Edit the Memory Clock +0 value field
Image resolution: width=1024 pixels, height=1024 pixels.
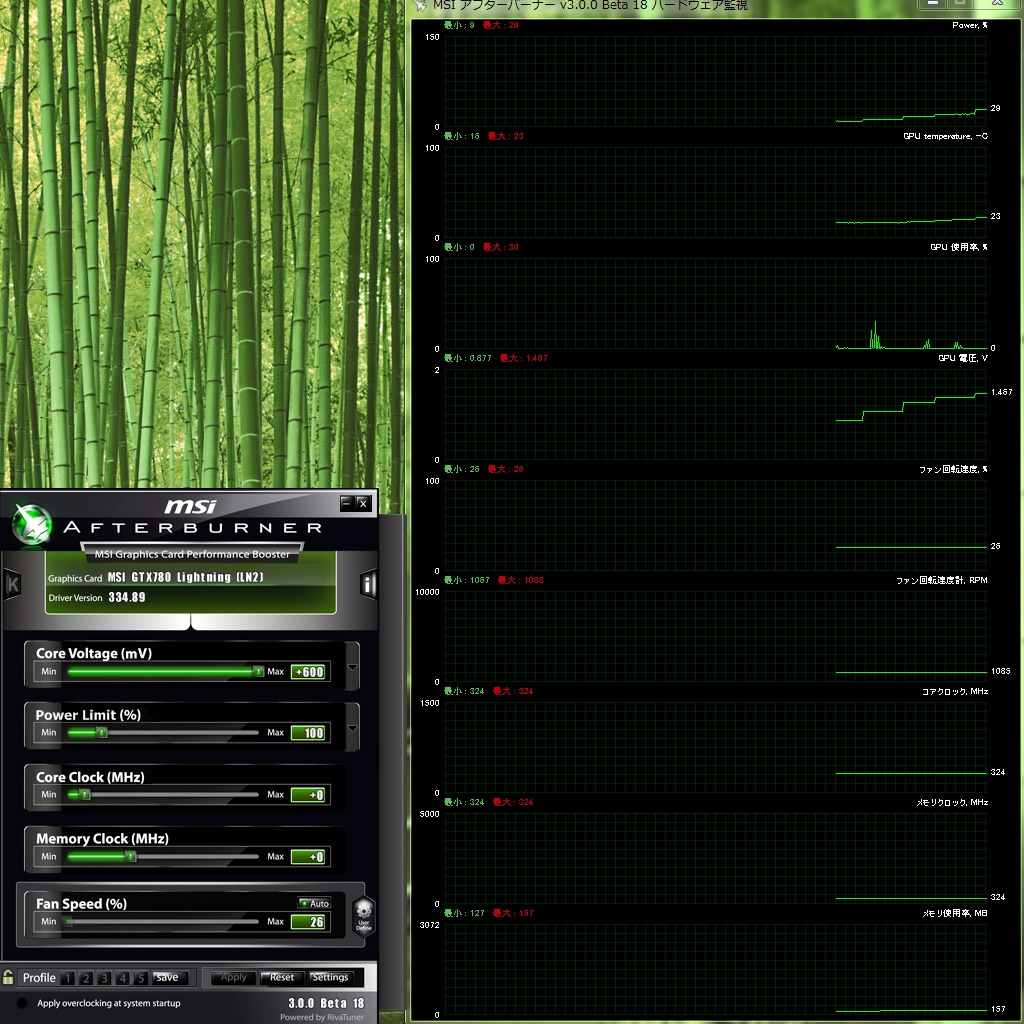pos(308,857)
